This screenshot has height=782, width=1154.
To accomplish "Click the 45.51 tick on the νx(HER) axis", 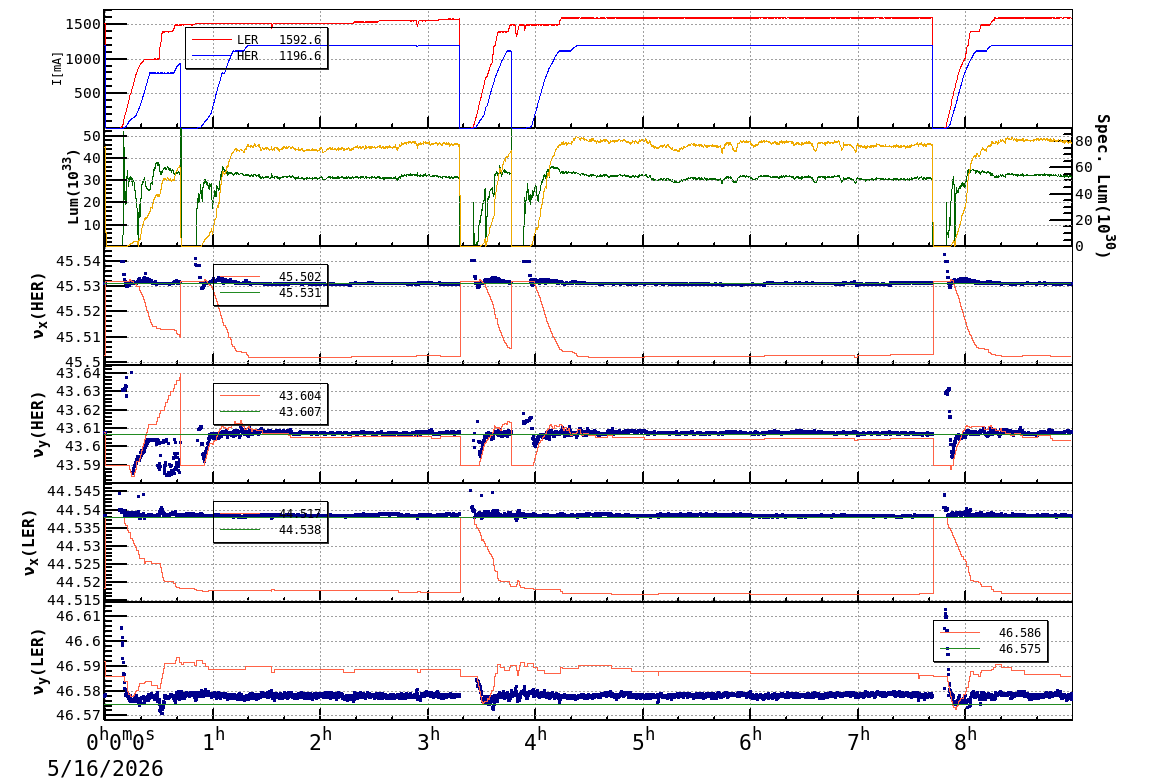I will click(x=79, y=337).
